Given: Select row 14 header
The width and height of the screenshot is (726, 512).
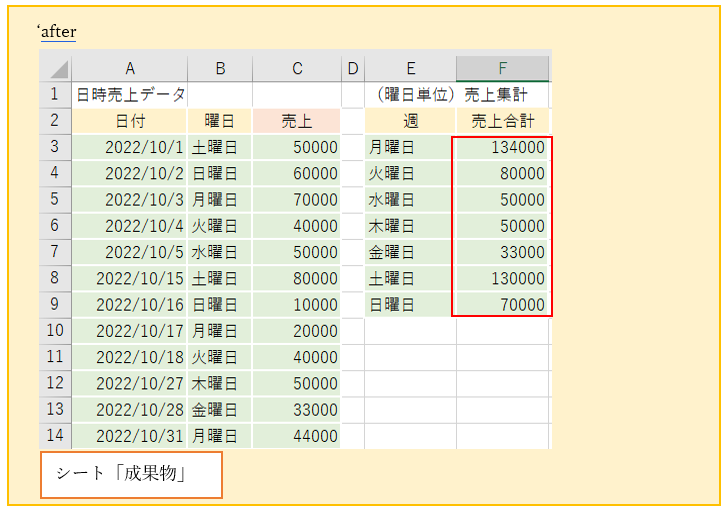Looking at the screenshot, I should [x=56, y=435].
